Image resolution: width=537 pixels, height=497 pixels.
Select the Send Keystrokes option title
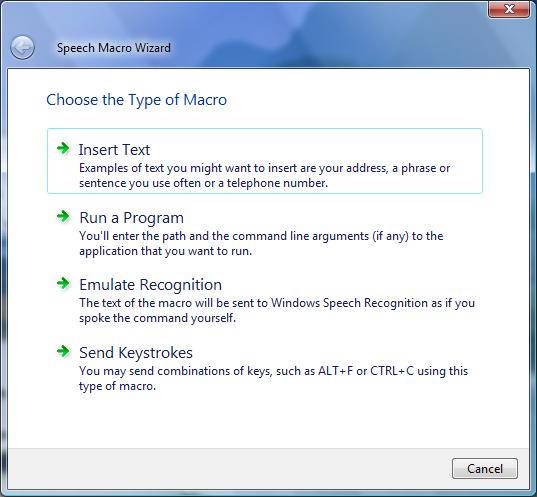tap(136, 353)
